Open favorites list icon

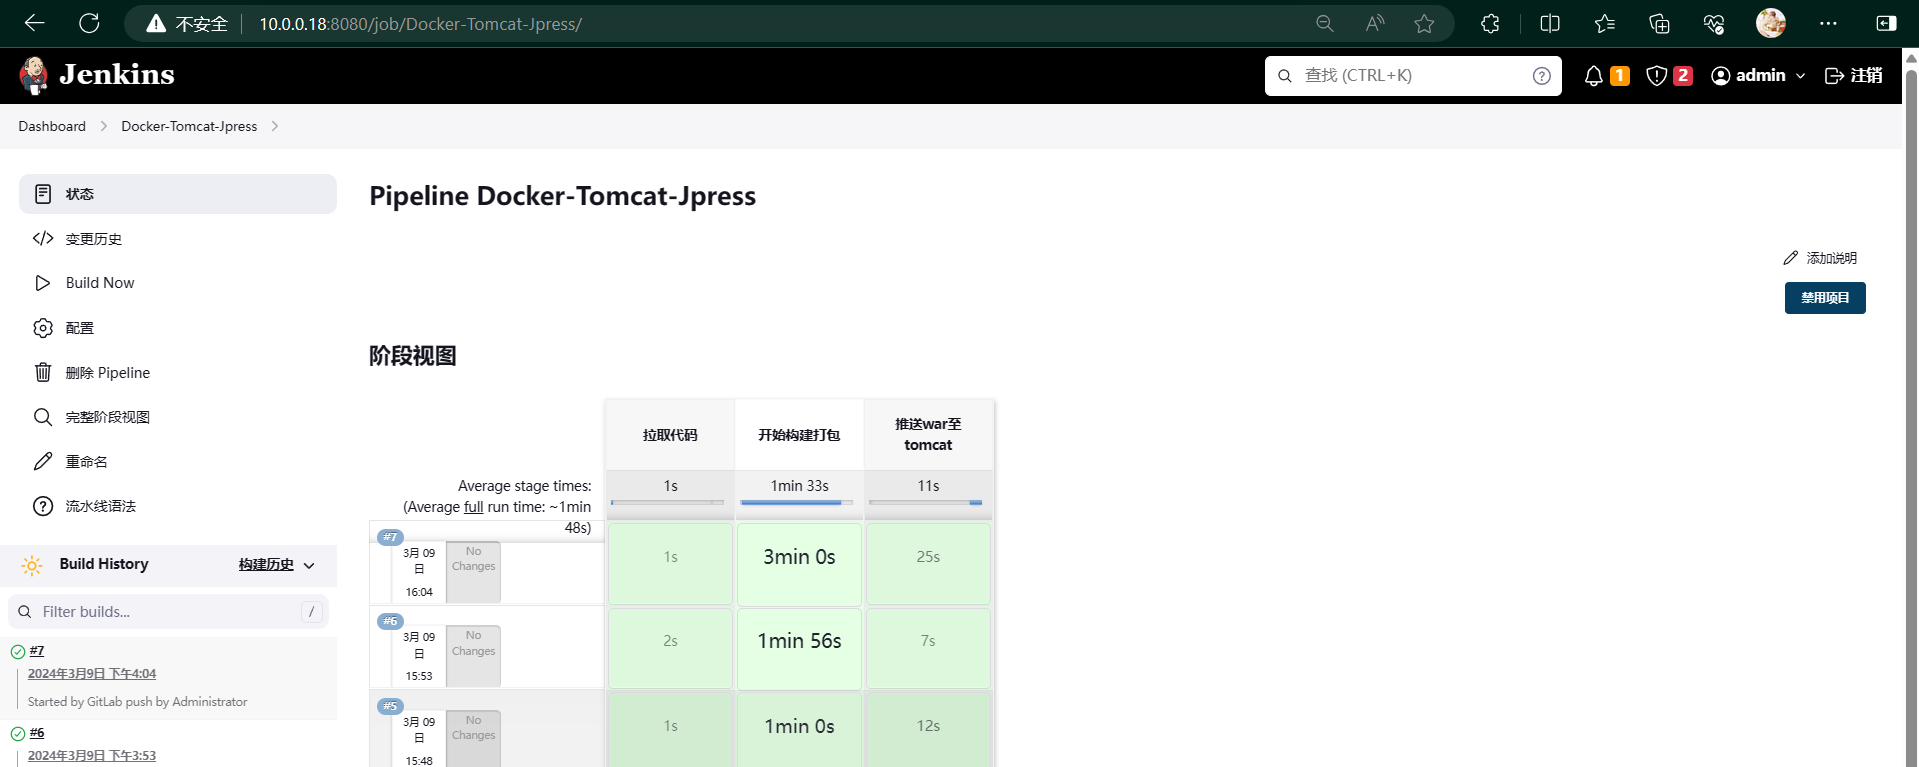1605,23
